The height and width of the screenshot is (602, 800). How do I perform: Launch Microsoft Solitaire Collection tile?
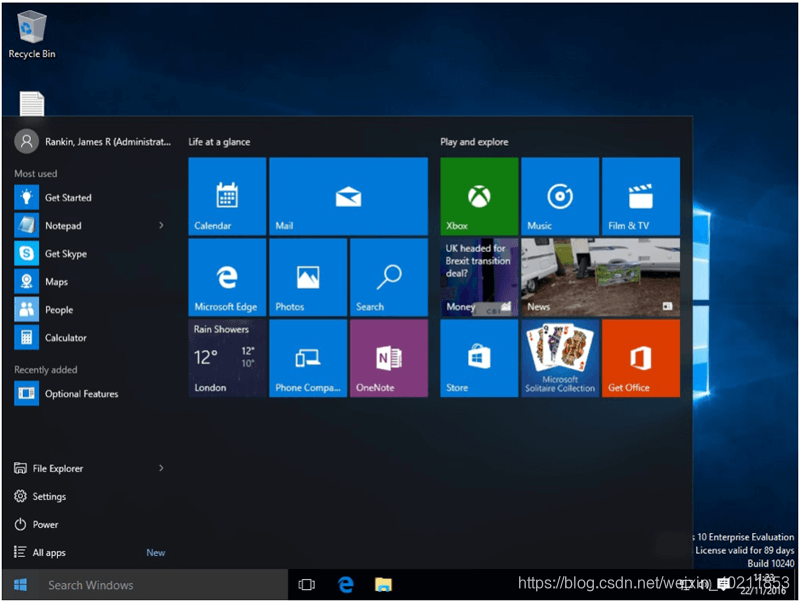click(x=560, y=358)
